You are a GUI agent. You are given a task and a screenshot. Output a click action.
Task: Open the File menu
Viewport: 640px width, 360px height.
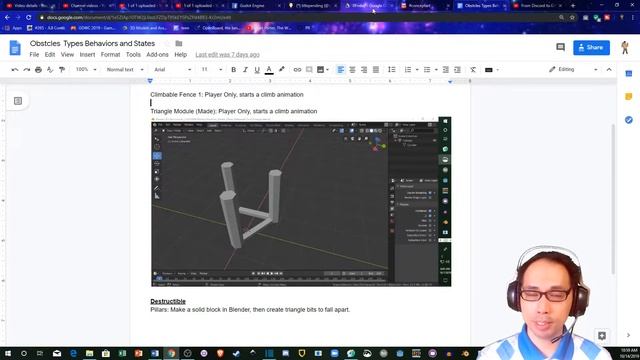pyautogui.click(x=34, y=55)
